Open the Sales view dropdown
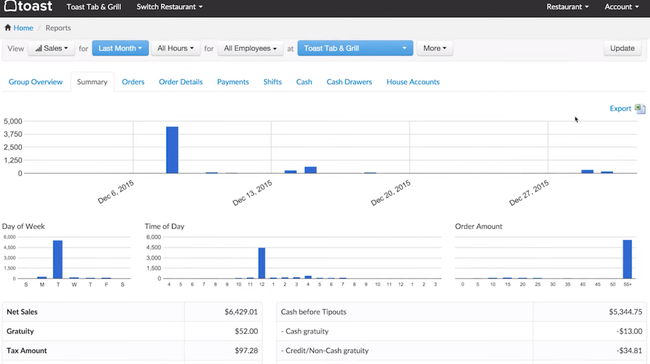The height and width of the screenshot is (364, 650). [x=51, y=49]
